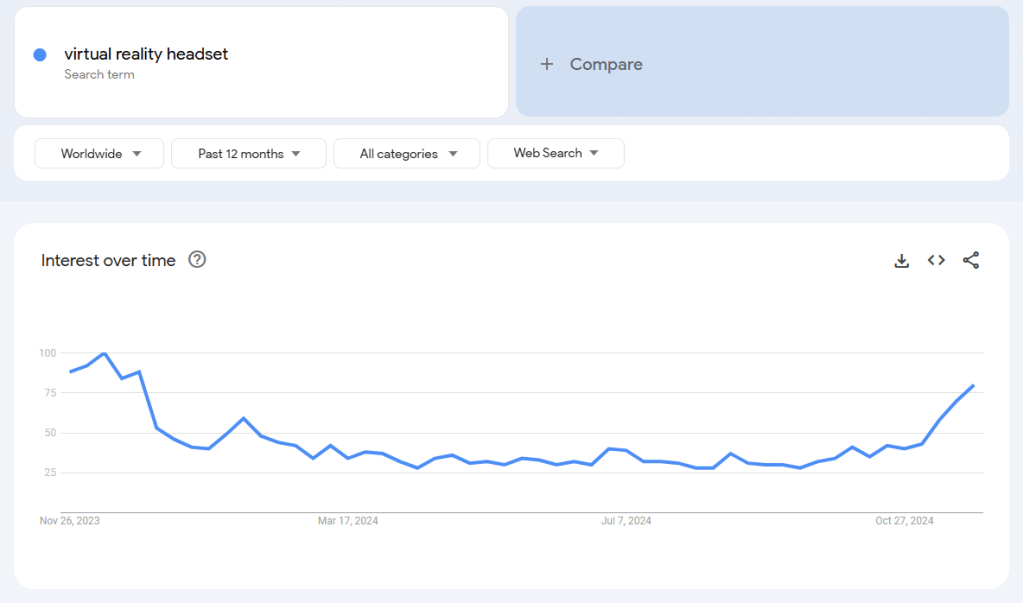Download the interest over time CSV
The width and height of the screenshot is (1023, 603).
[901, 261]
